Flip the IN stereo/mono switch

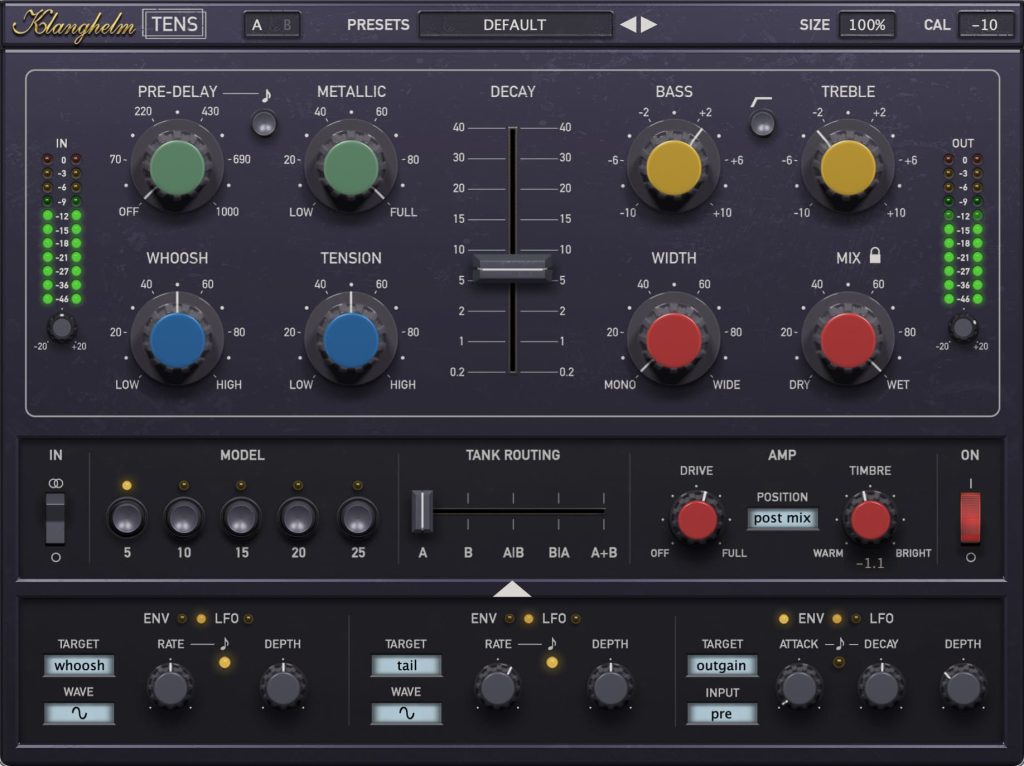pos(55,518)
